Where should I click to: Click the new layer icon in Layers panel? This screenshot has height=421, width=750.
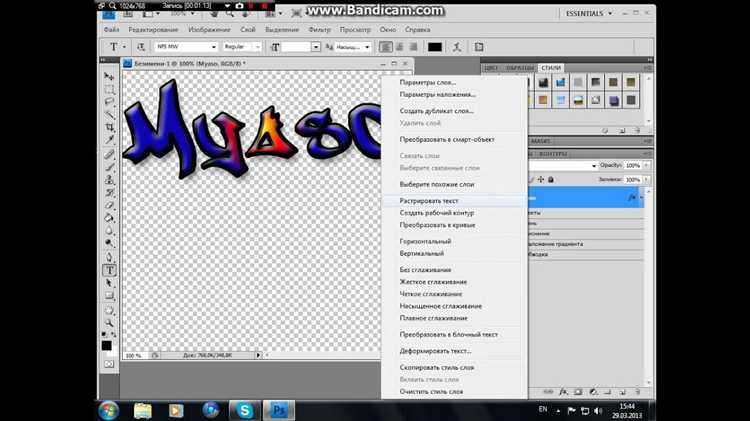[x=622, y=392]
